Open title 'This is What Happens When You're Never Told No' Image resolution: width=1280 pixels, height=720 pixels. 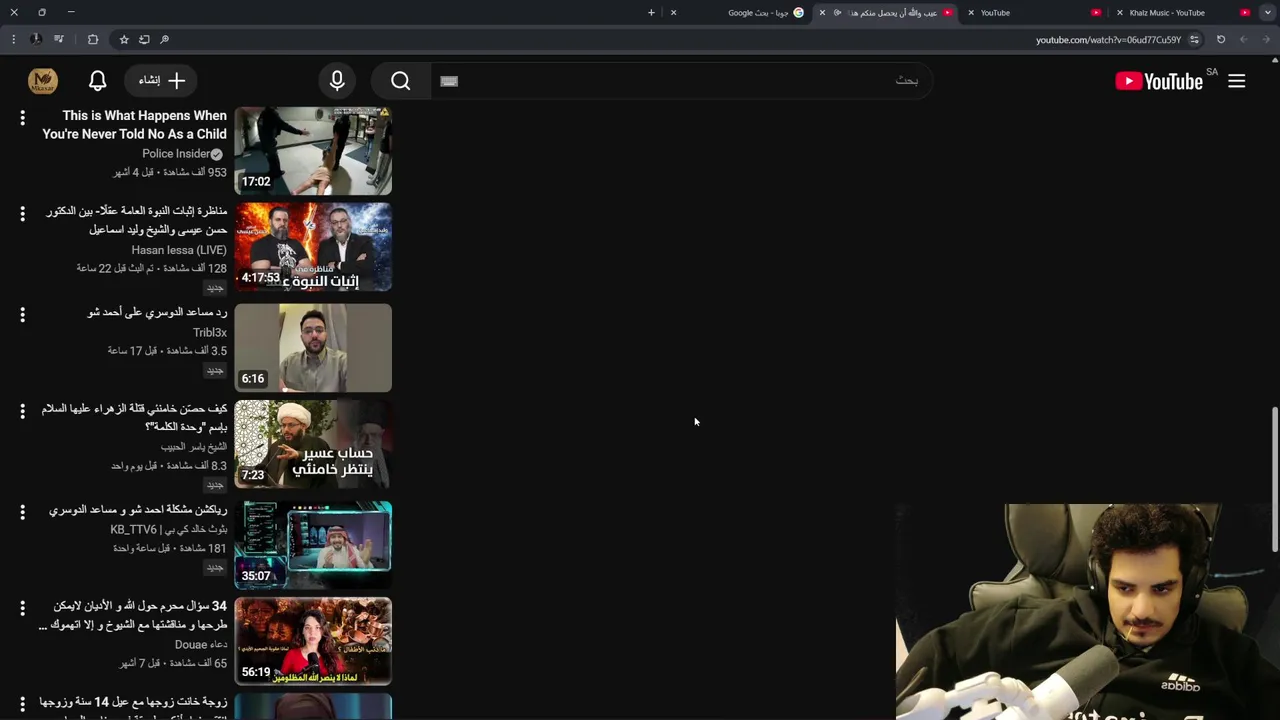pos(135,125)
